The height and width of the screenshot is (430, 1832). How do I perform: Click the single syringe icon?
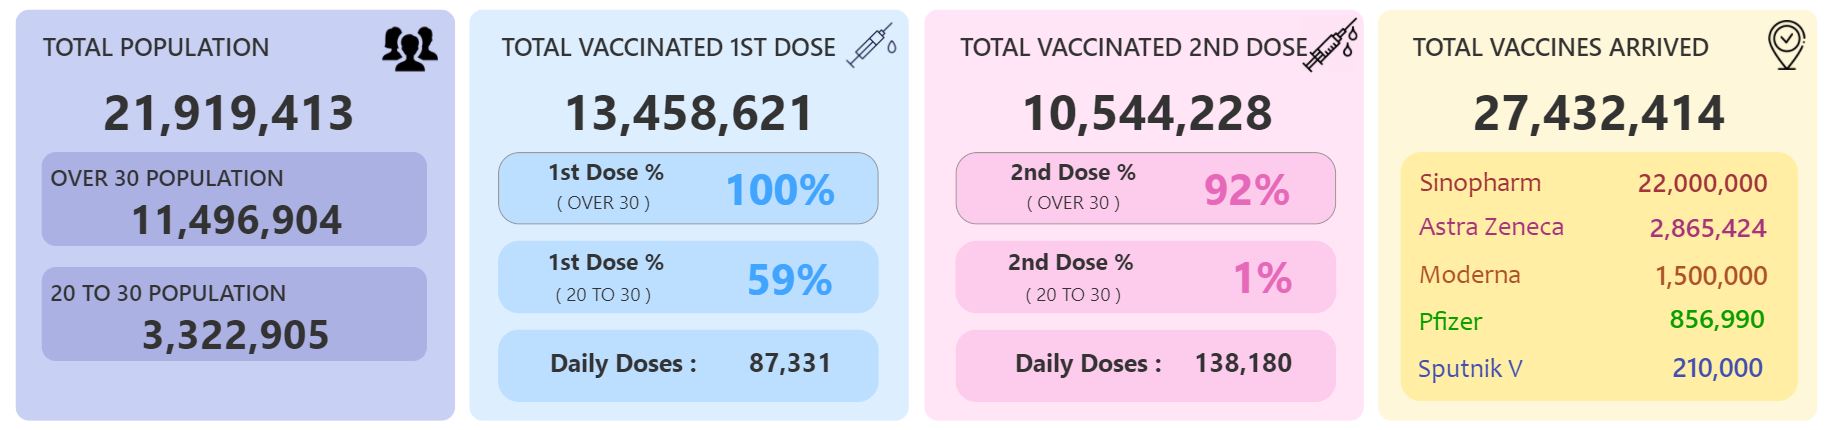pyautogui.click(x=872, y=47)
